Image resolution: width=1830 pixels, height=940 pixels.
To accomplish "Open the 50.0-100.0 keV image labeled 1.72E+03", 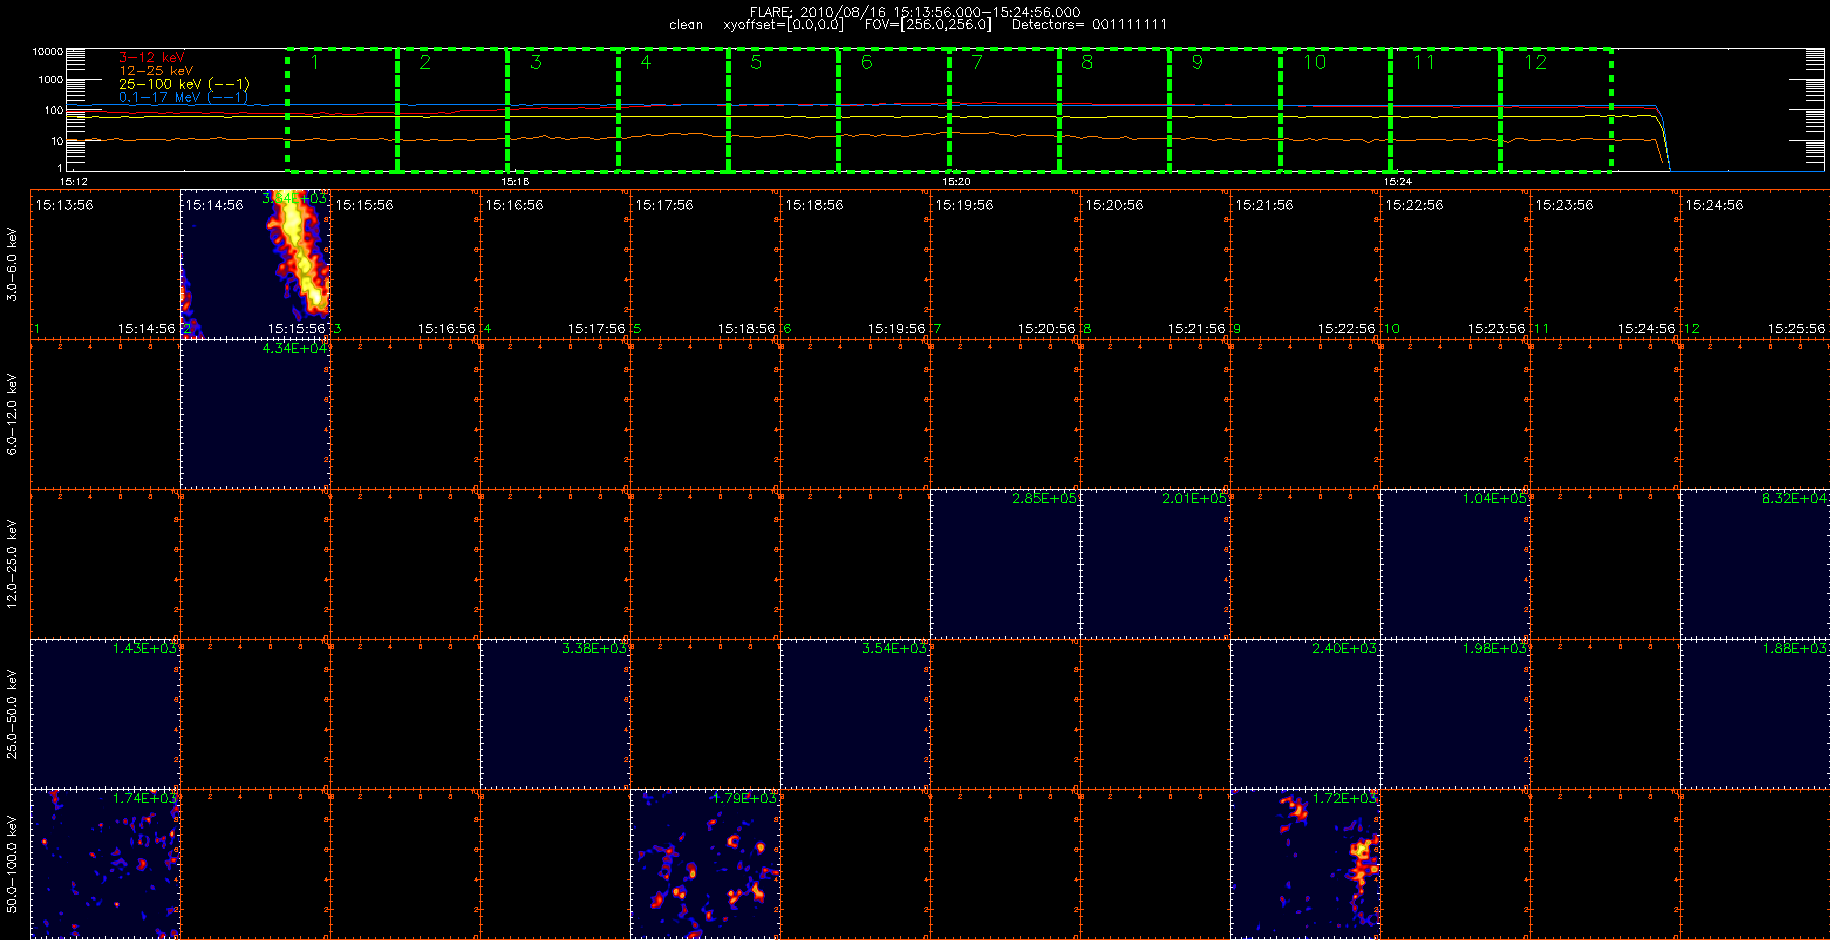I will pos(1305,864).
